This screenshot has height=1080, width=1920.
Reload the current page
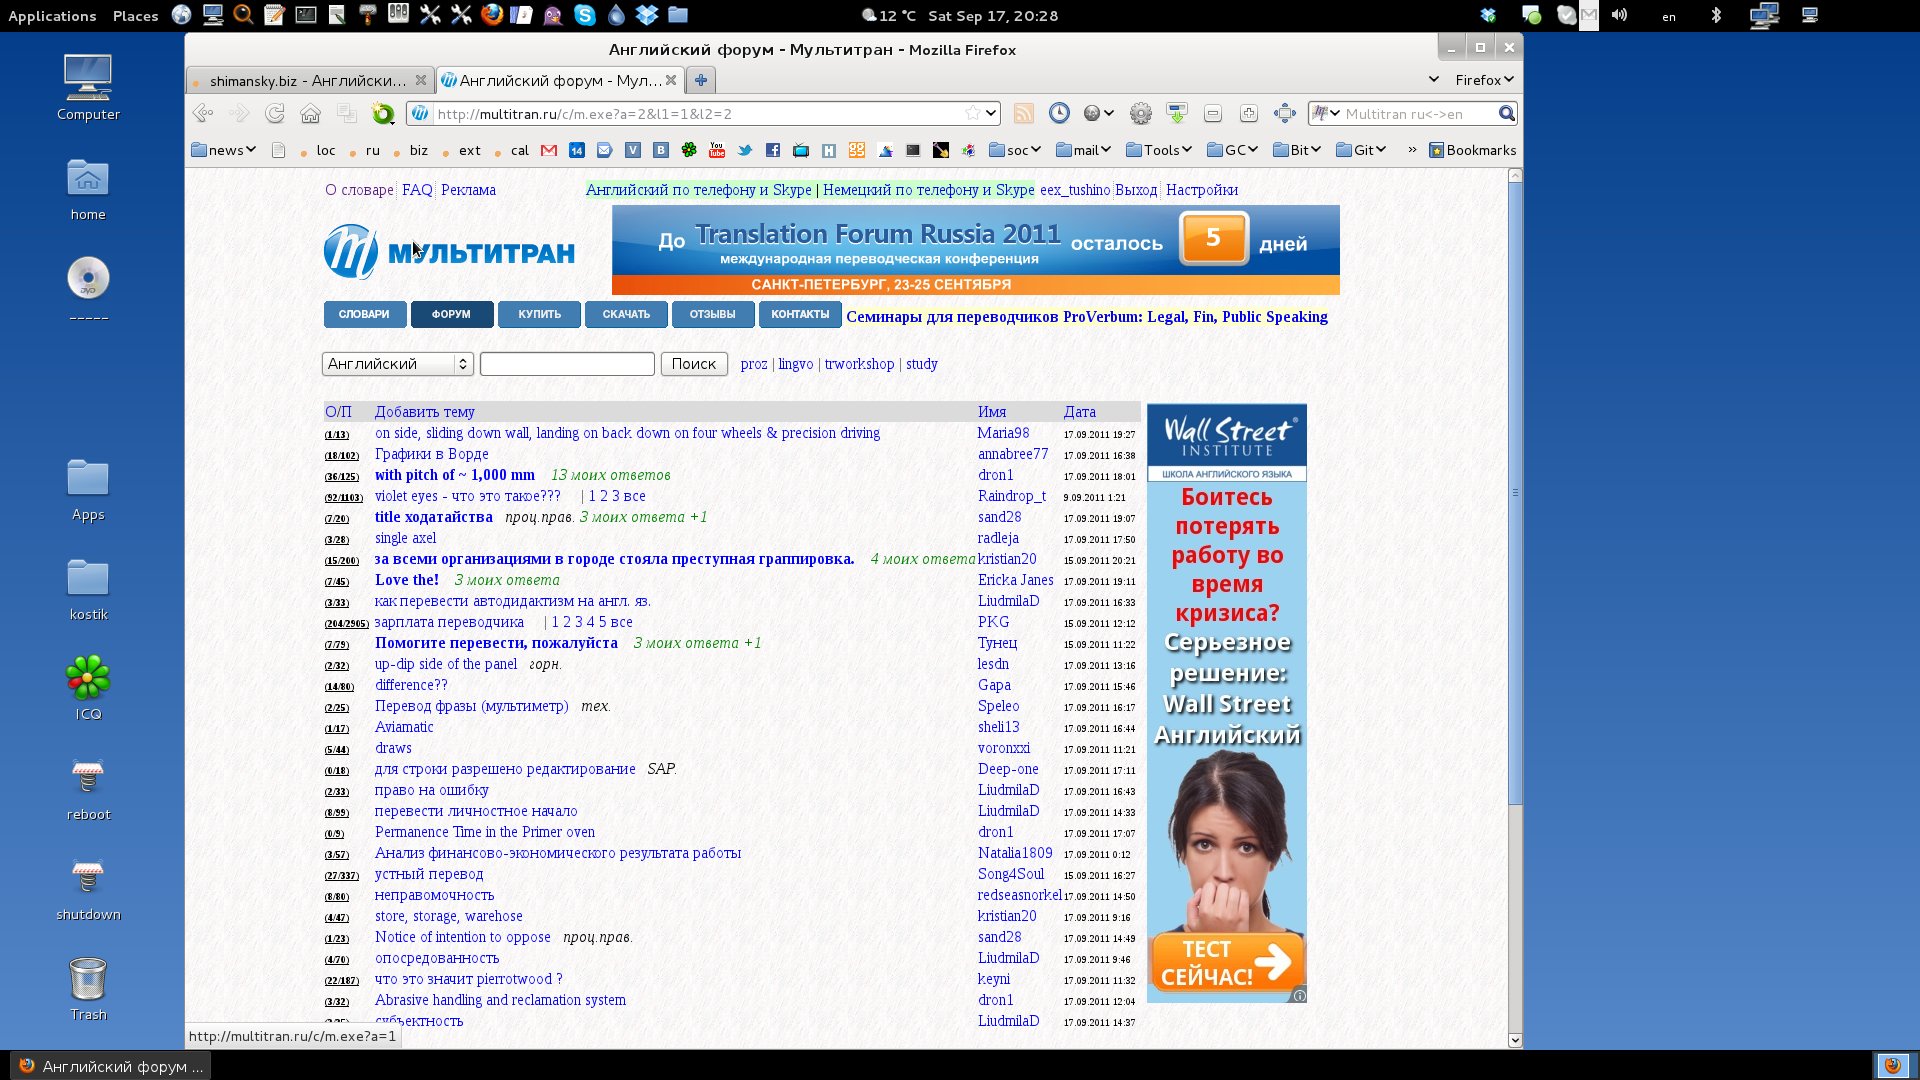tap(275, 114)
